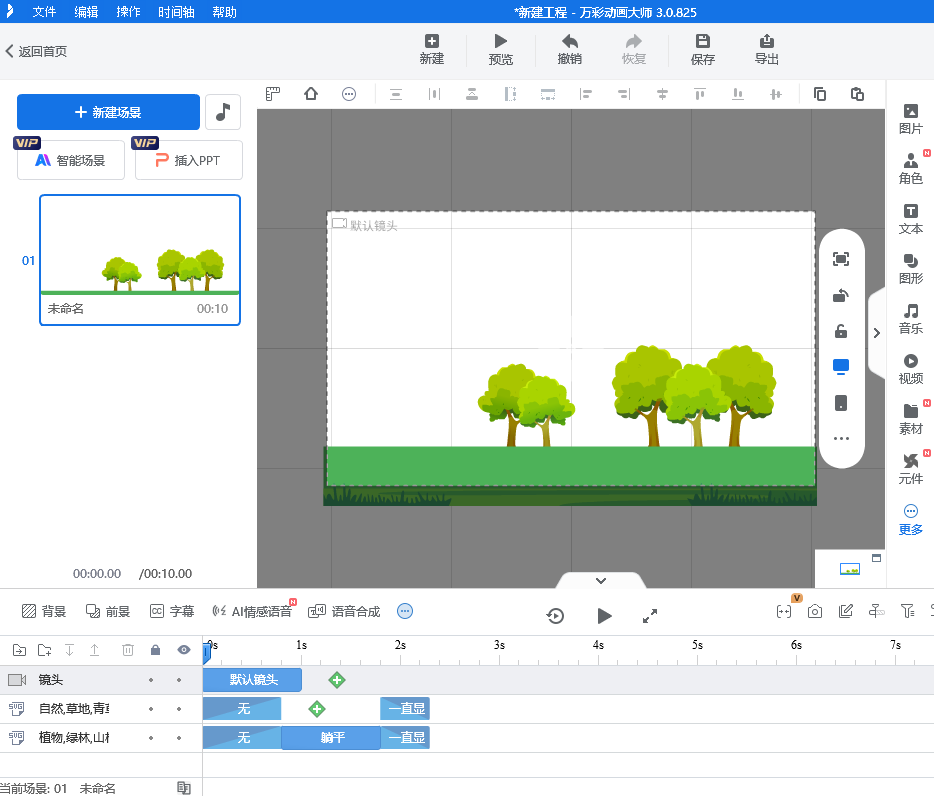Toggle the eye visibility icon in timeline header
934x796 pixels.
[184, 650]
